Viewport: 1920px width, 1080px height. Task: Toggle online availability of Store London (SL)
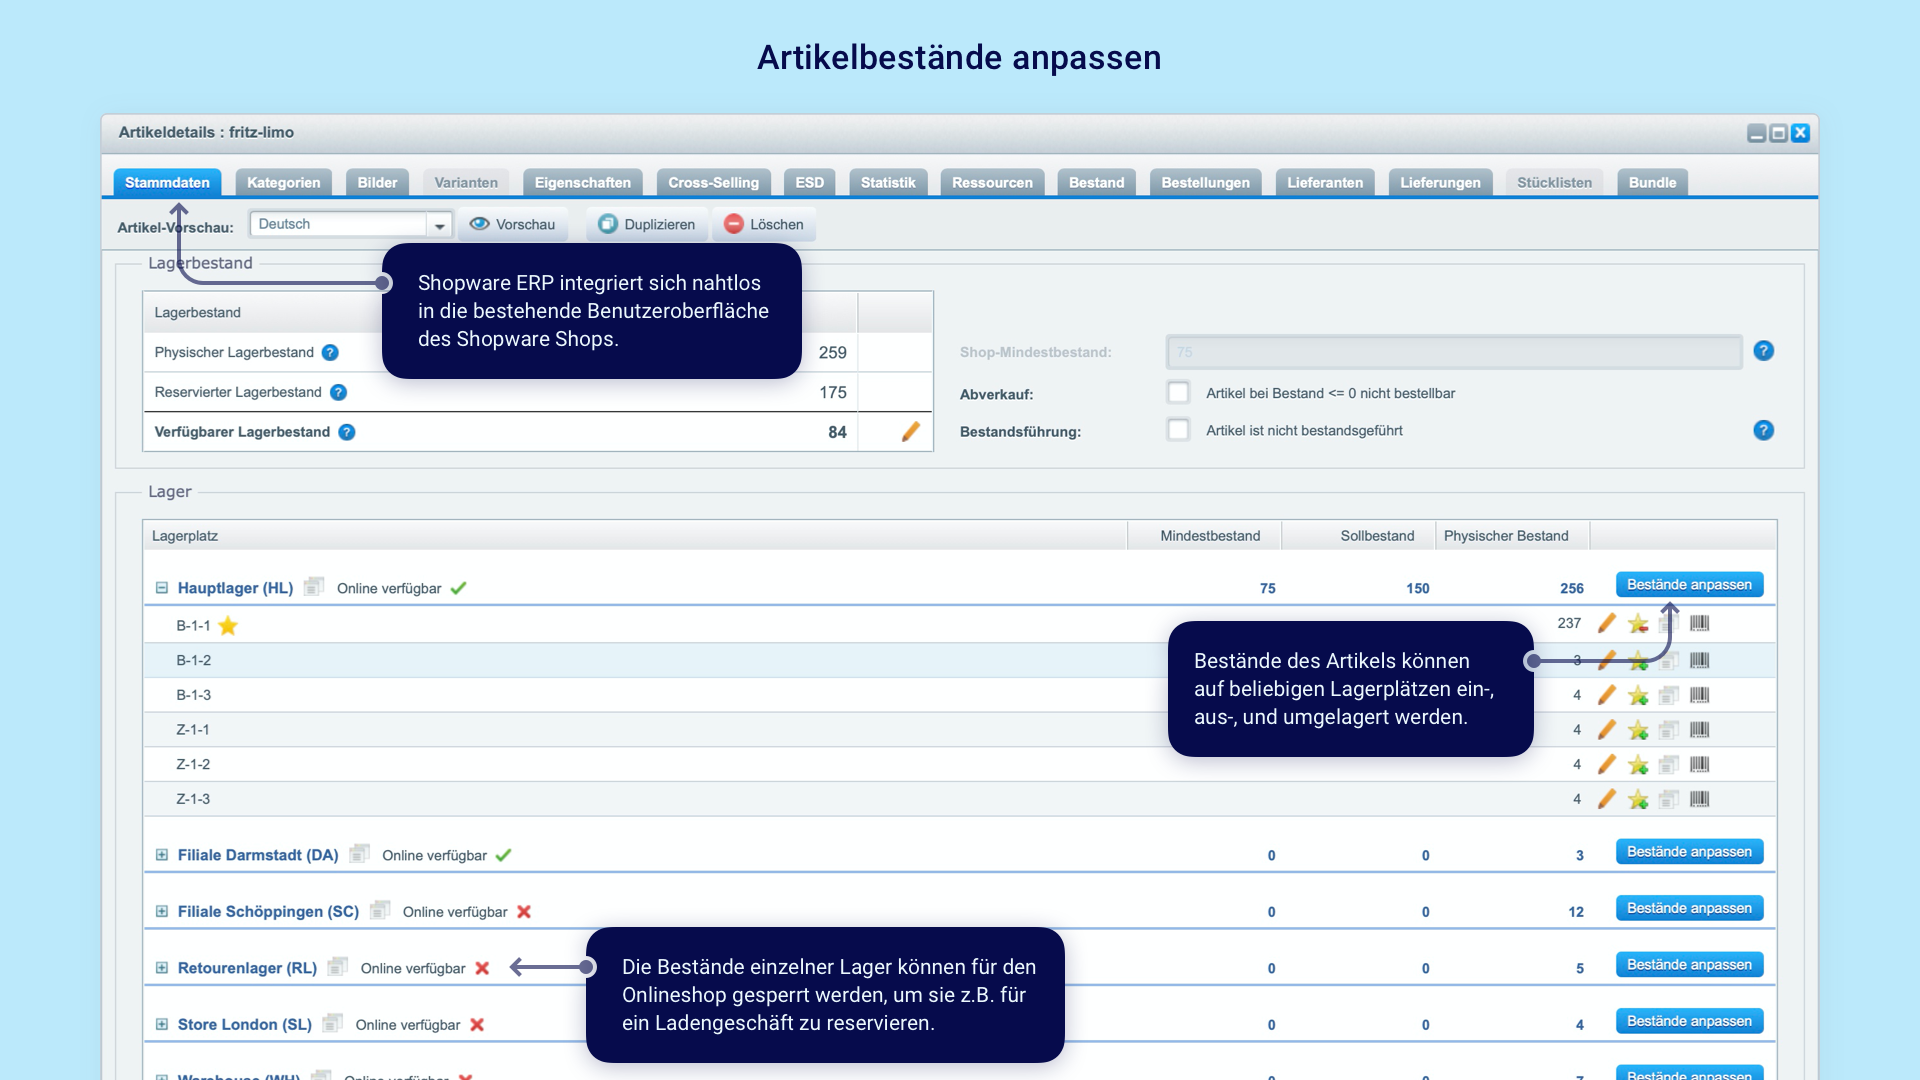(477, 1024)
